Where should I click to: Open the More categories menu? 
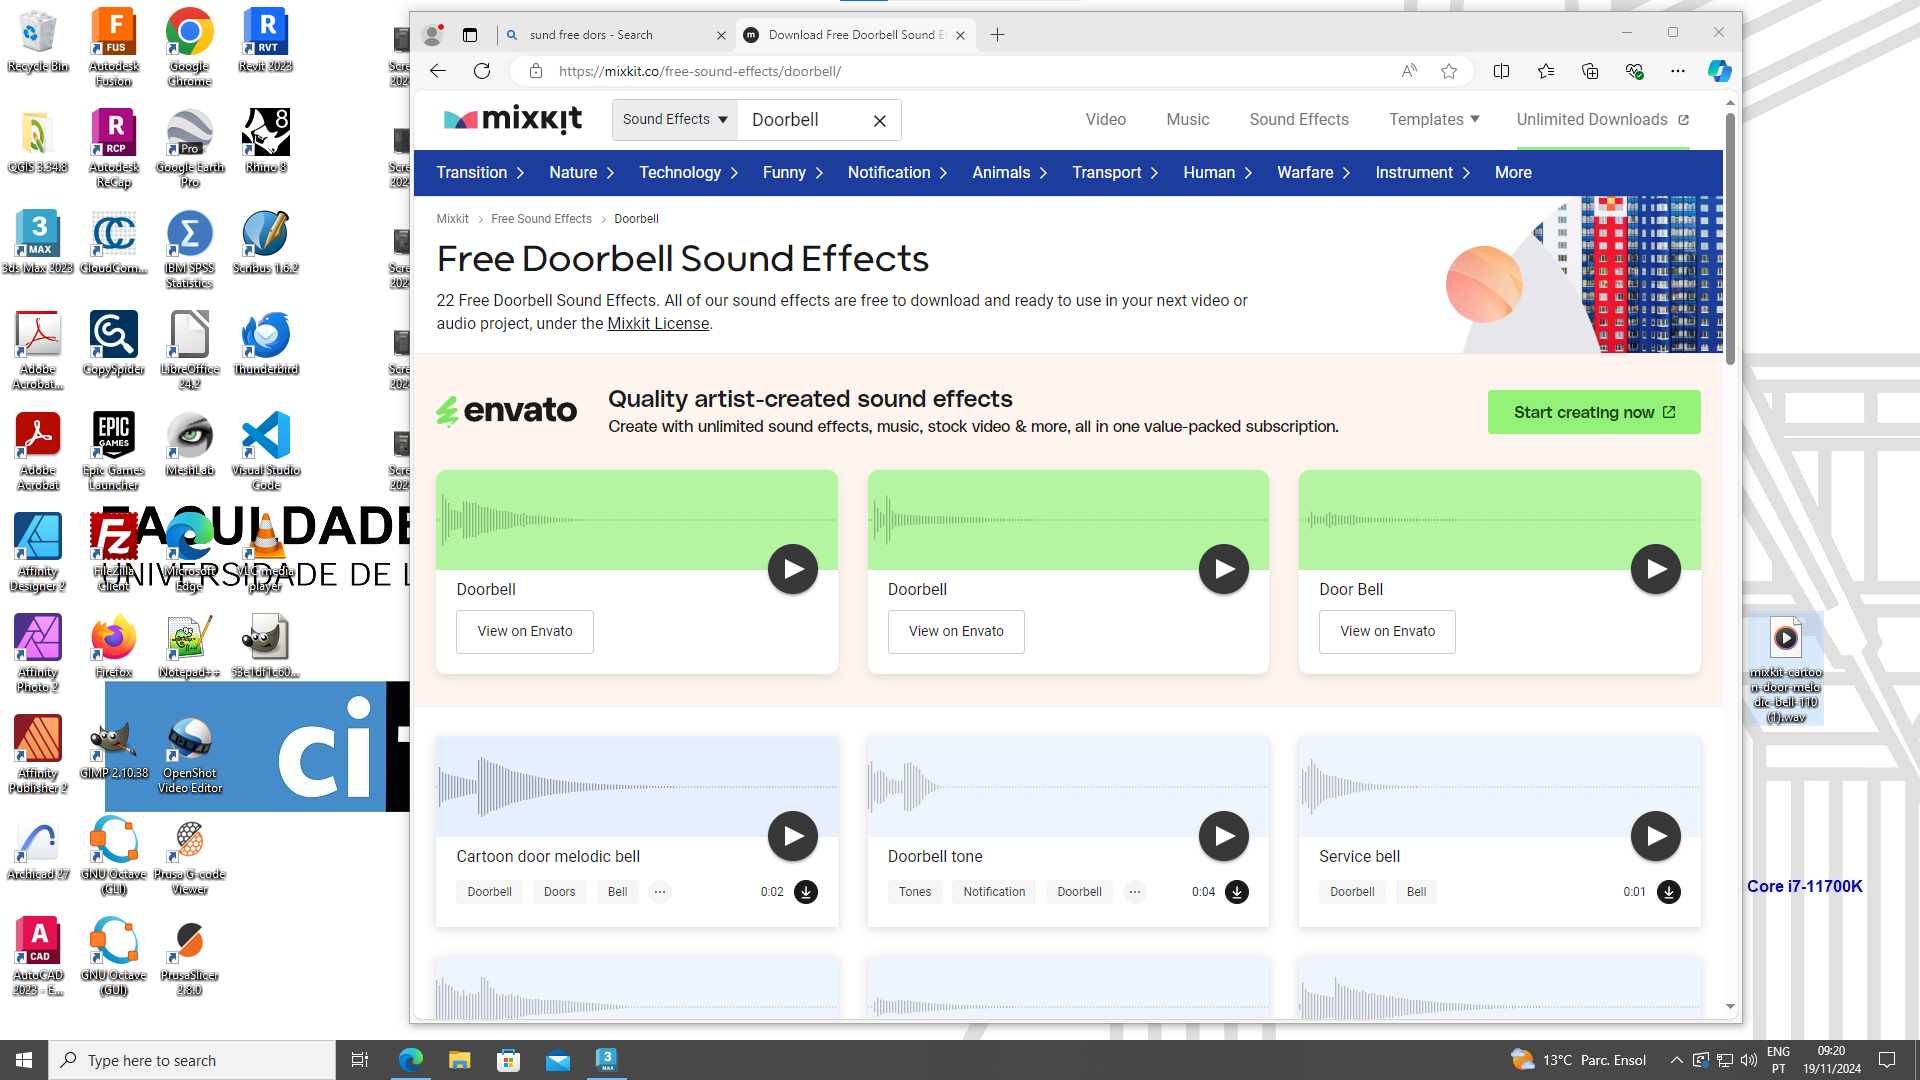tap(1513, 173)
